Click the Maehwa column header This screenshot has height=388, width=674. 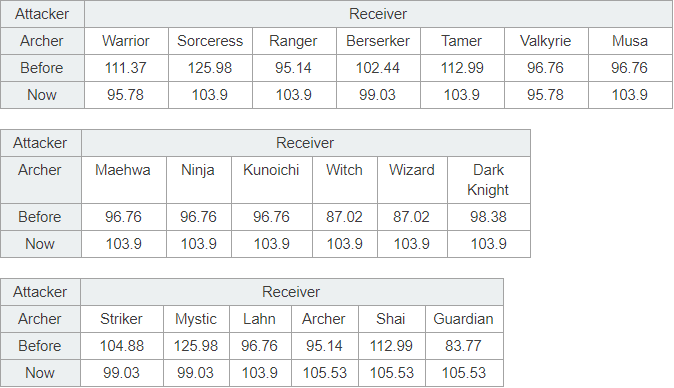point(123,180)
